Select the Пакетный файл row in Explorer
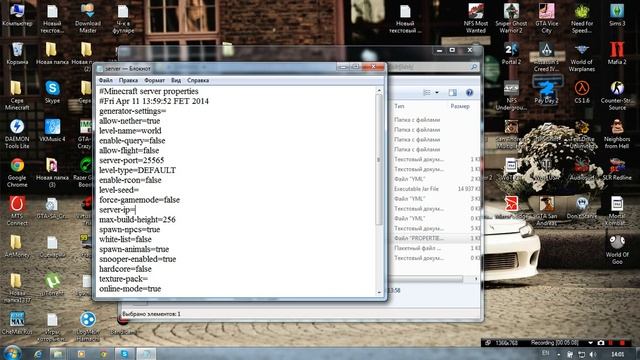Image resolution: width=640 pixels, height=360 pixels. point(436,248)
